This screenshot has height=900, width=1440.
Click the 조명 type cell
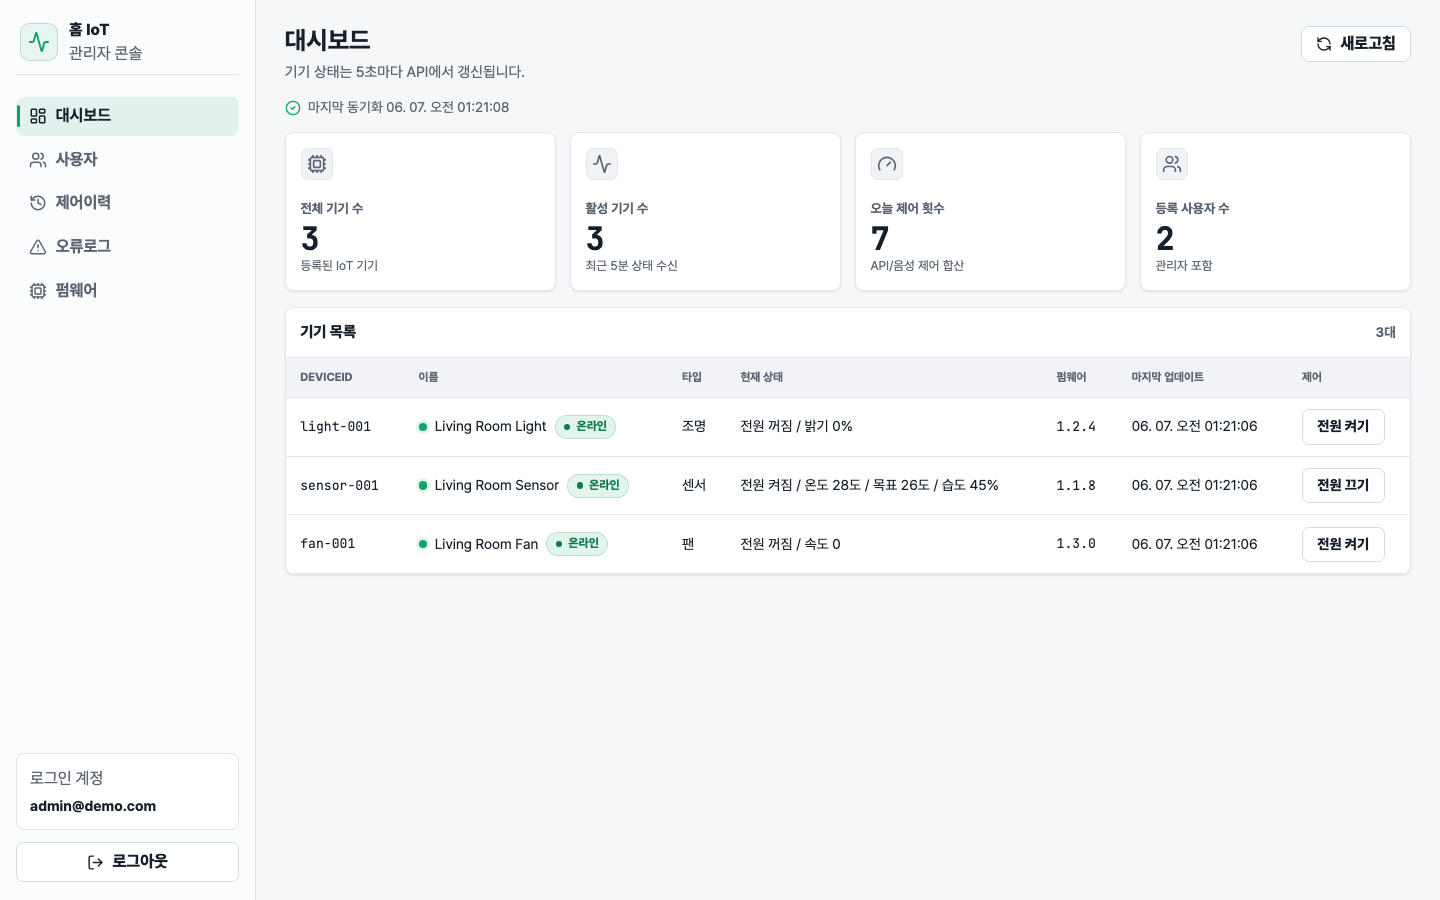coord(694,427)
